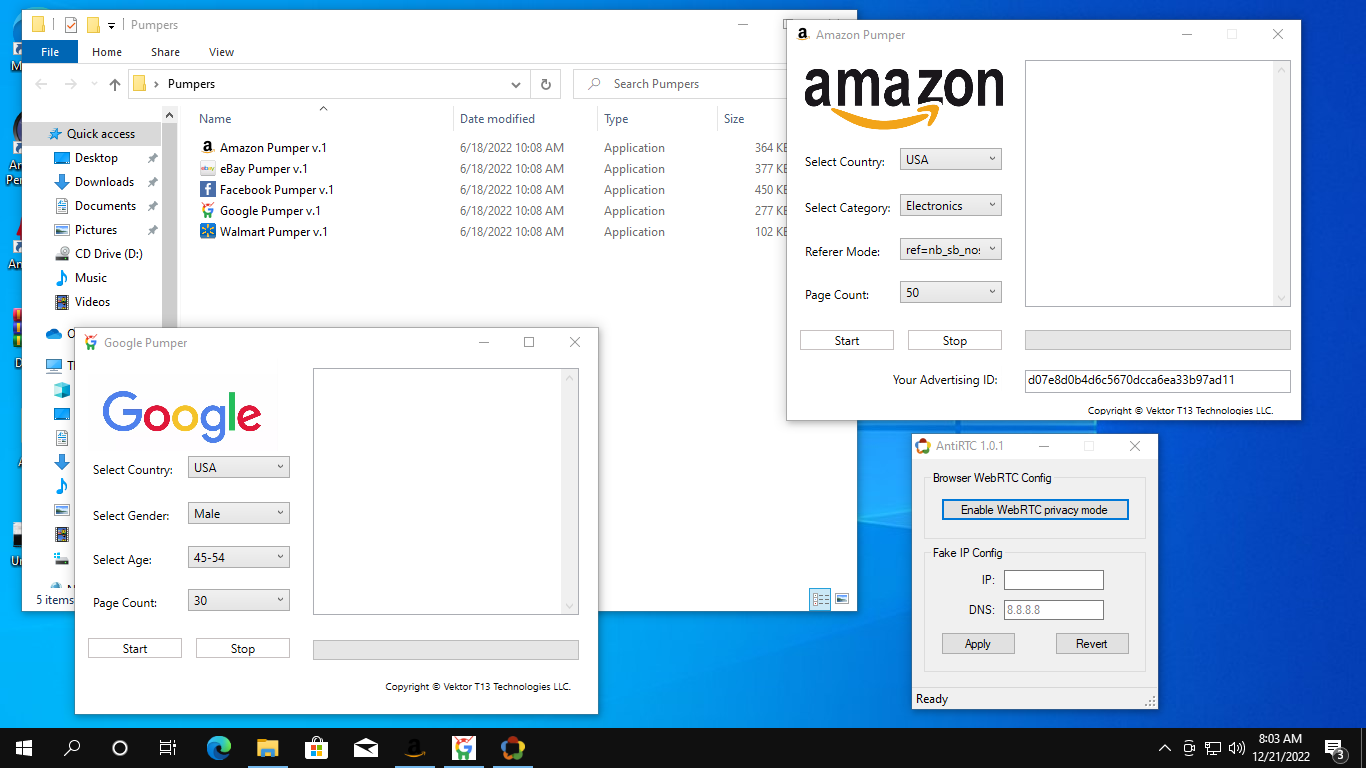Click the Start button in Amazon Pumper
The image size is (1366, 768).
(847, 341)
